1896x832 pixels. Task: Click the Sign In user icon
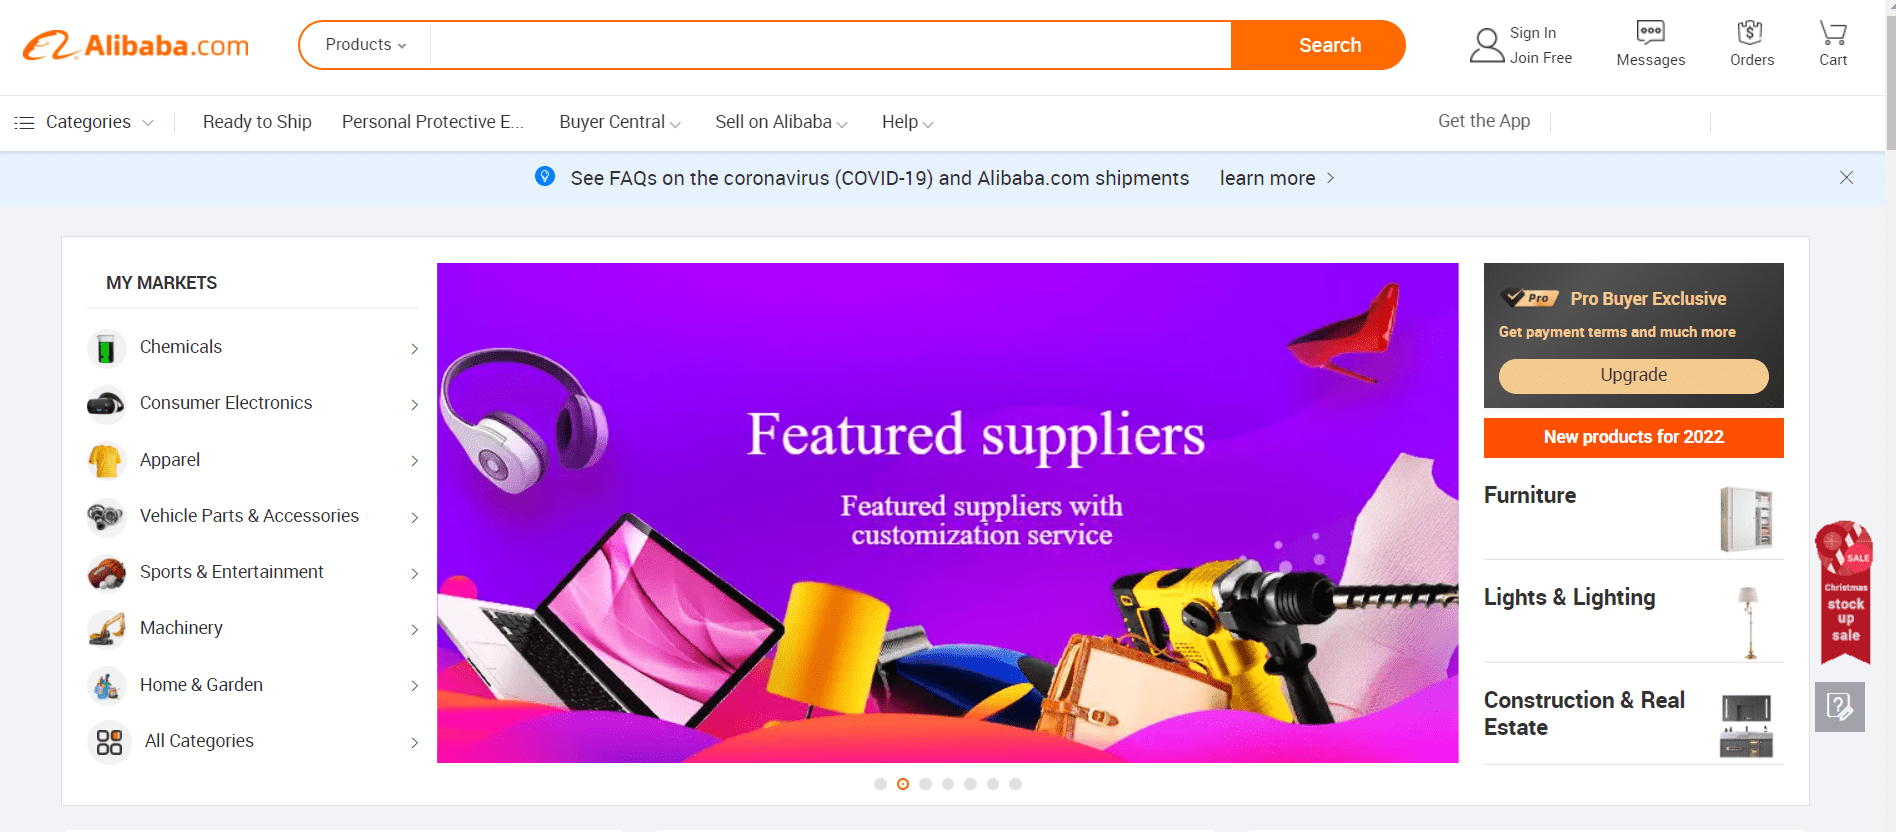(1487, 45)
